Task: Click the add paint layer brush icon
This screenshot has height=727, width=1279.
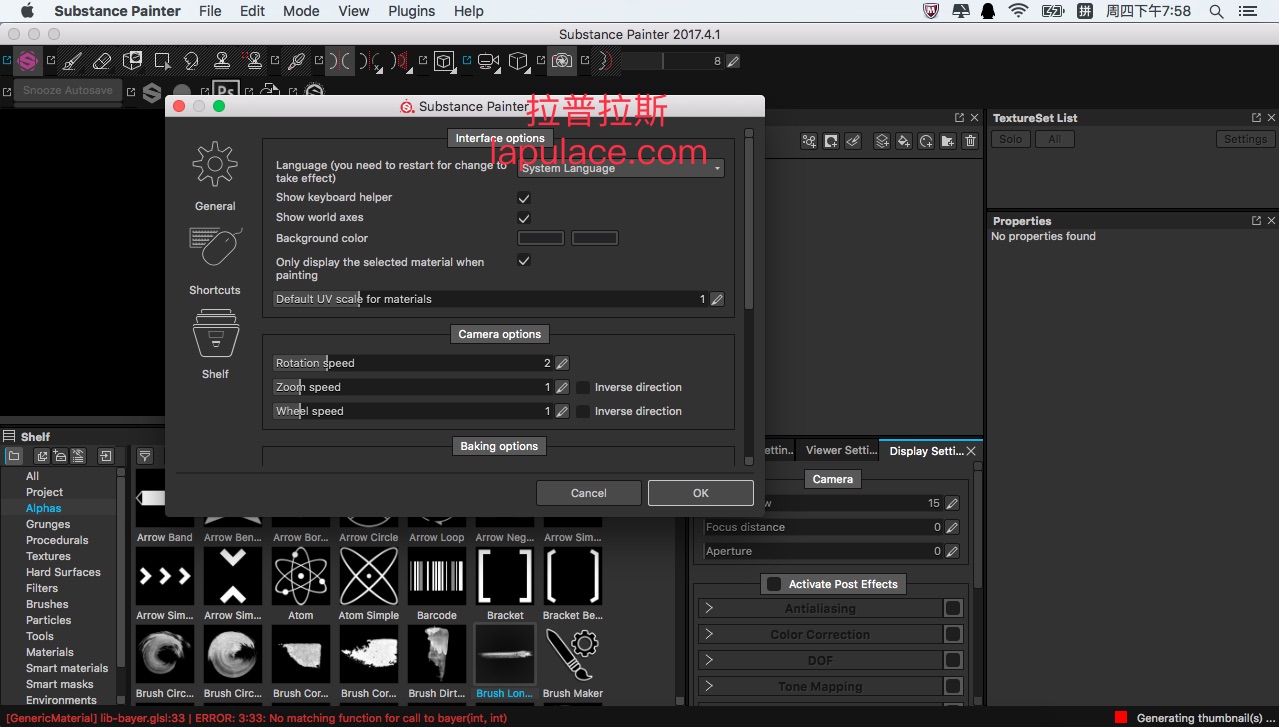Action: [853, 141]
